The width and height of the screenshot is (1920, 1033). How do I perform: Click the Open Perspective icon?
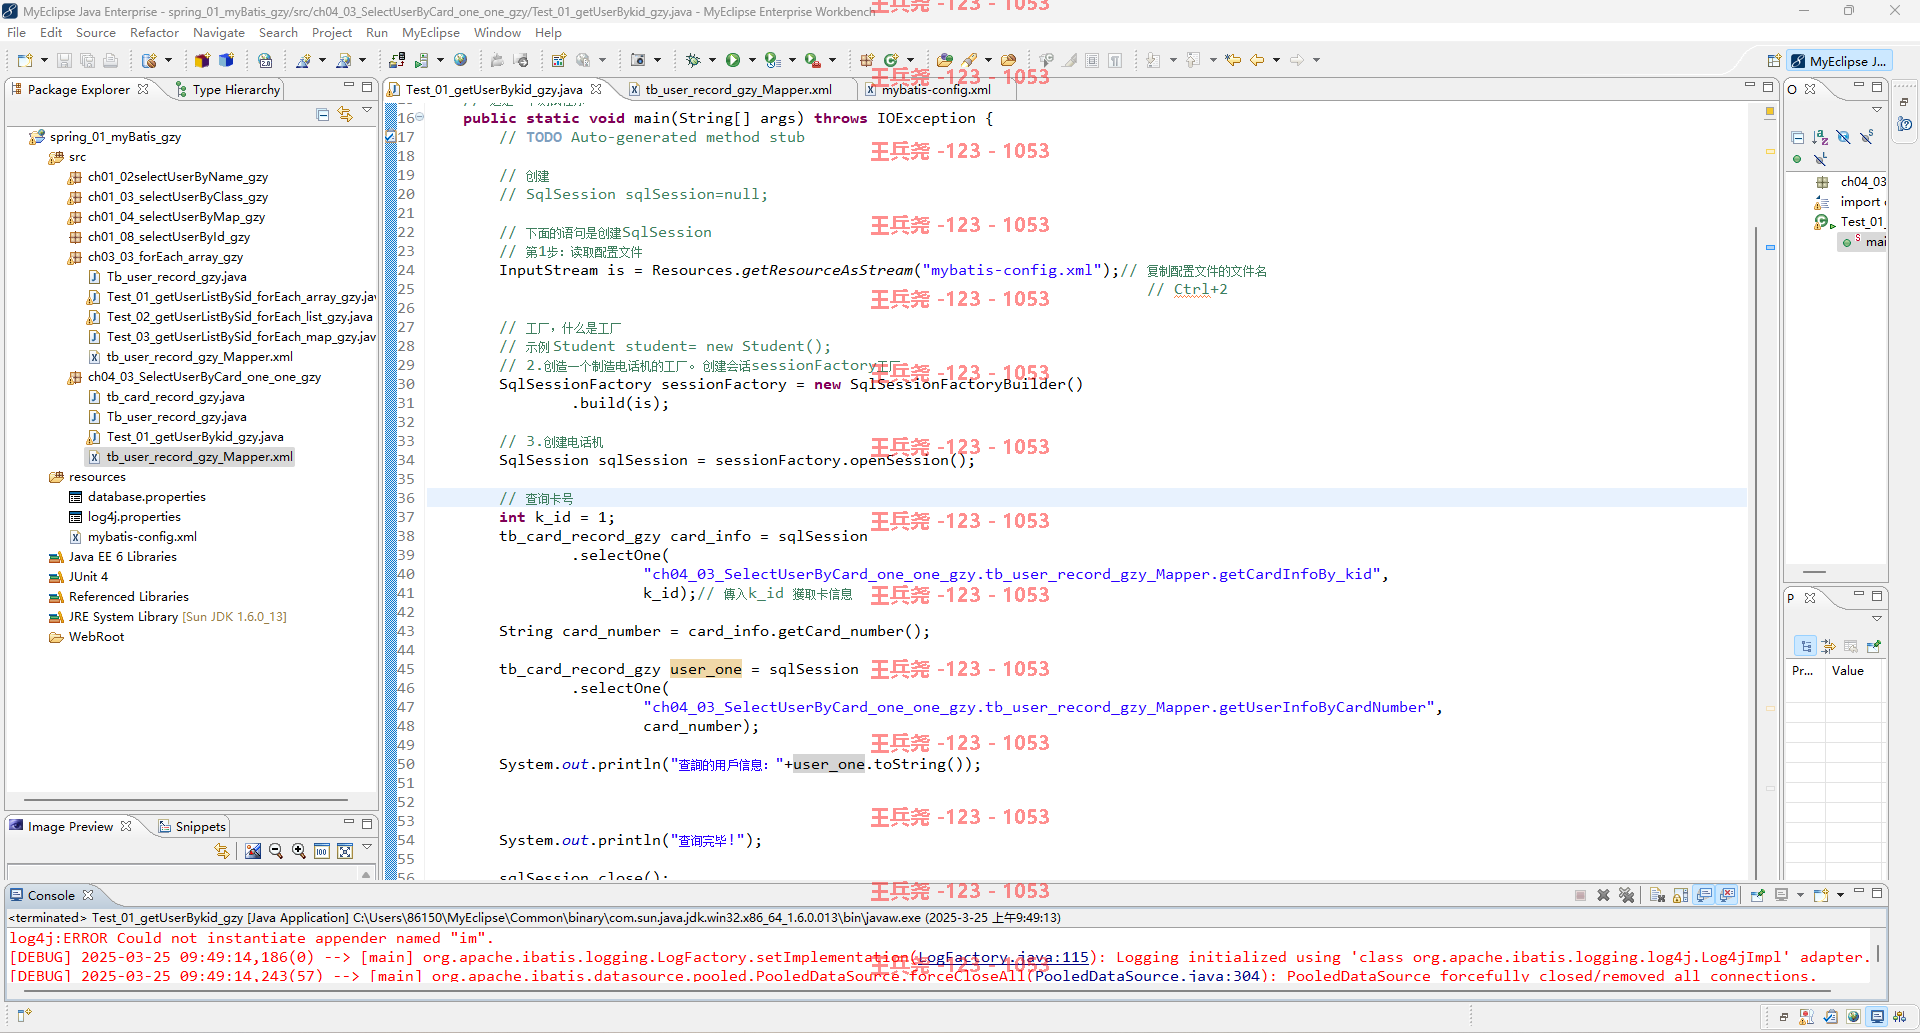coord(1774,61)
